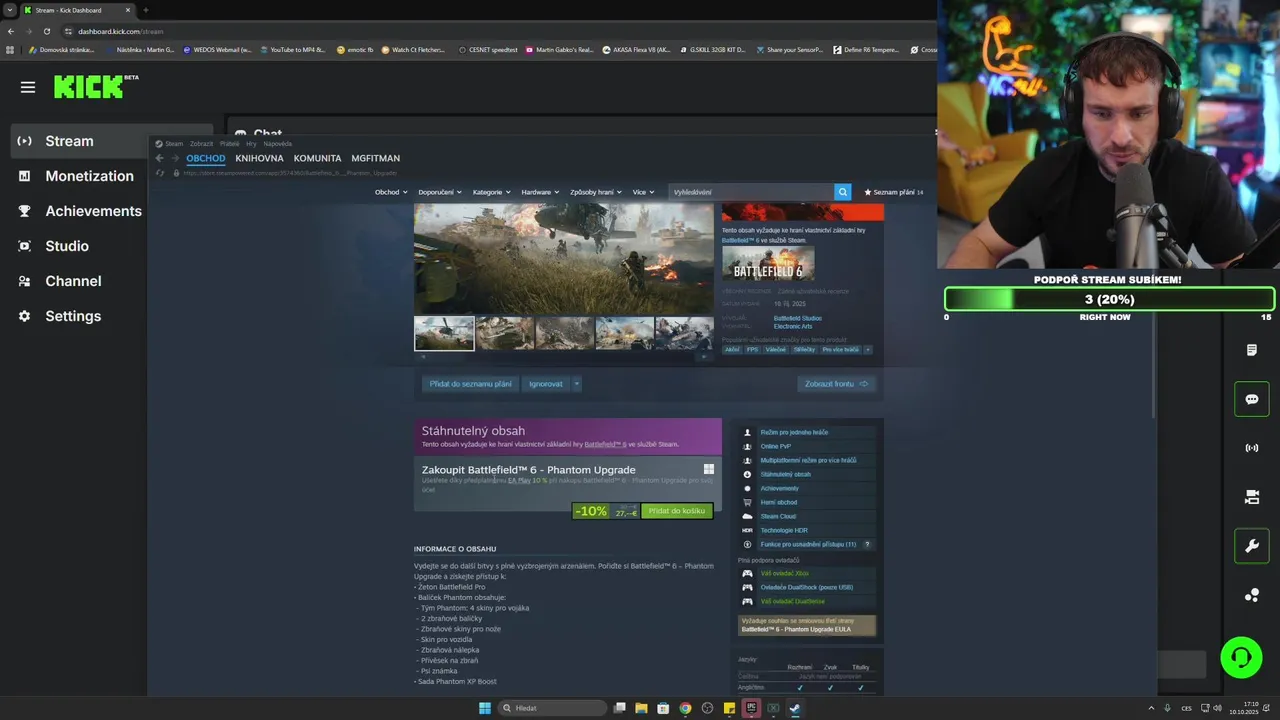
Task: Open Steam Cloud feature link
Action: (778, 516)
